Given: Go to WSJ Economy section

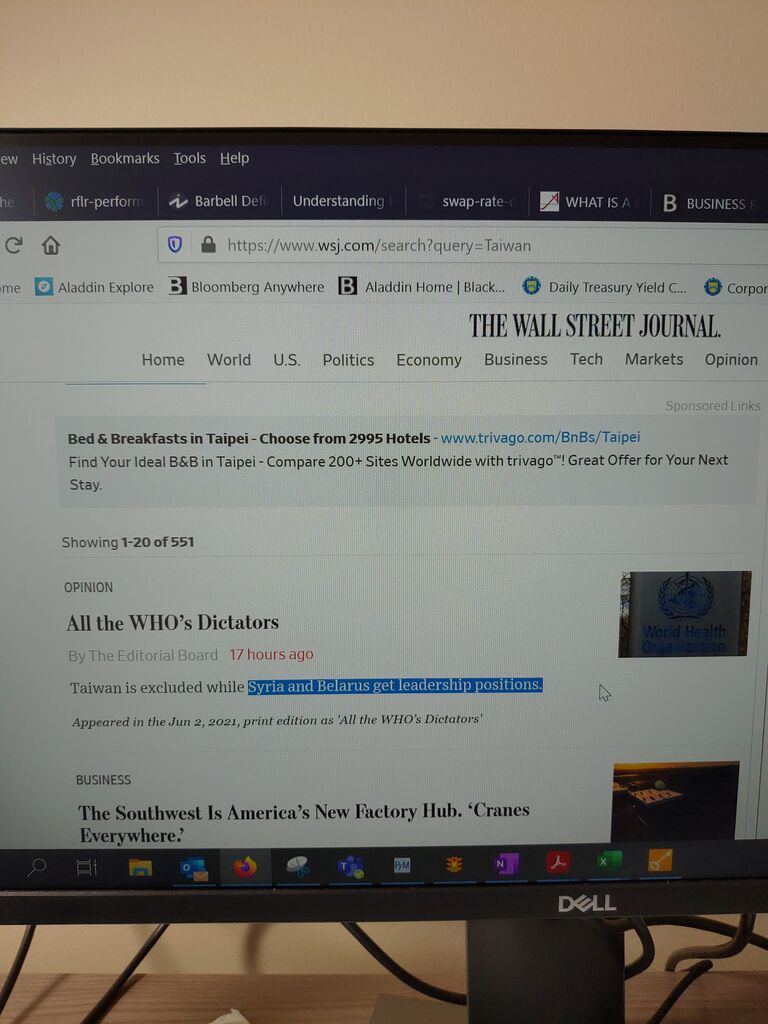Looking at the screenshot, I should click(428, 360).
